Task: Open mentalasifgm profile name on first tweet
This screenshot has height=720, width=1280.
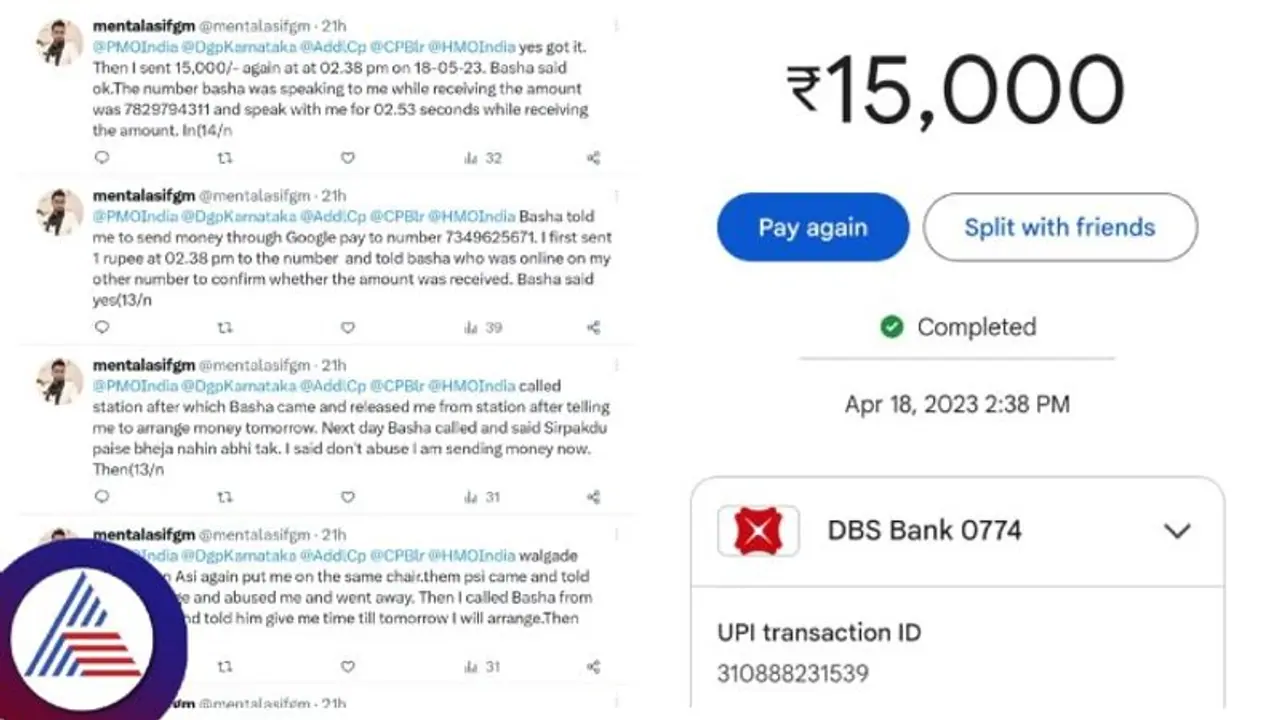Action: click(x=144, y=25)
